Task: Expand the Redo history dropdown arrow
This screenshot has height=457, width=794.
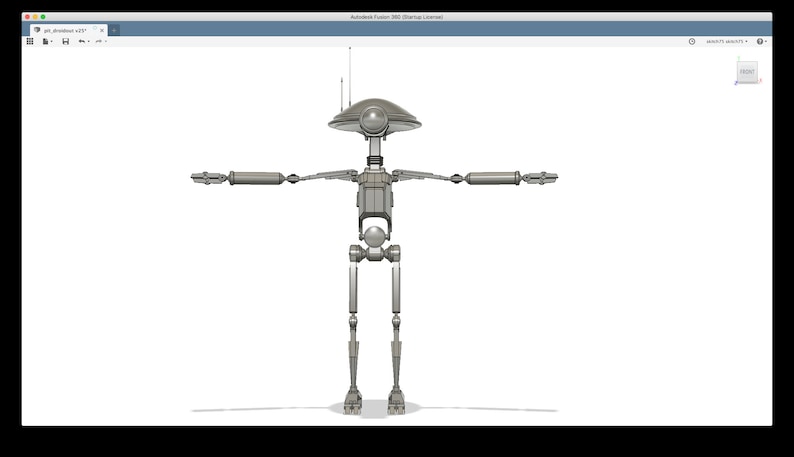Action: [105, 42]
